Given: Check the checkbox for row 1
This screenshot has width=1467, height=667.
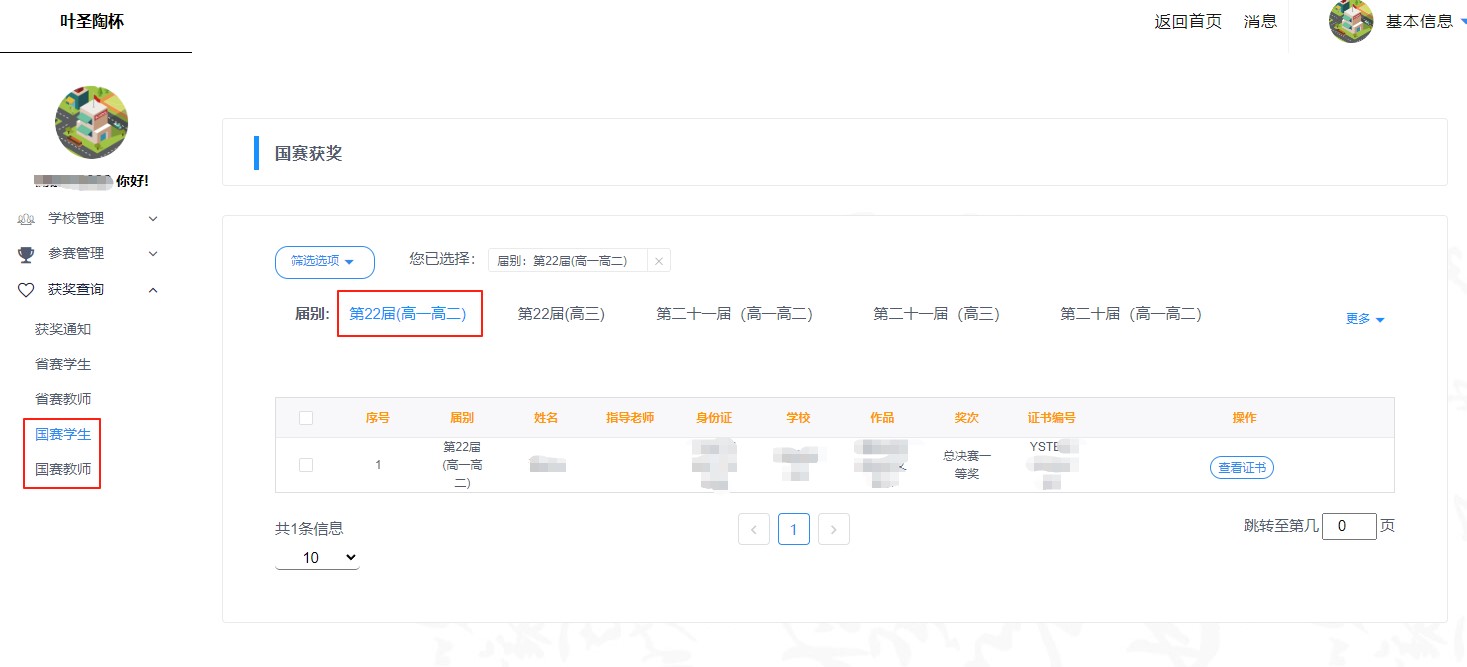Looking at the screenshot, I should pos(306,465).
